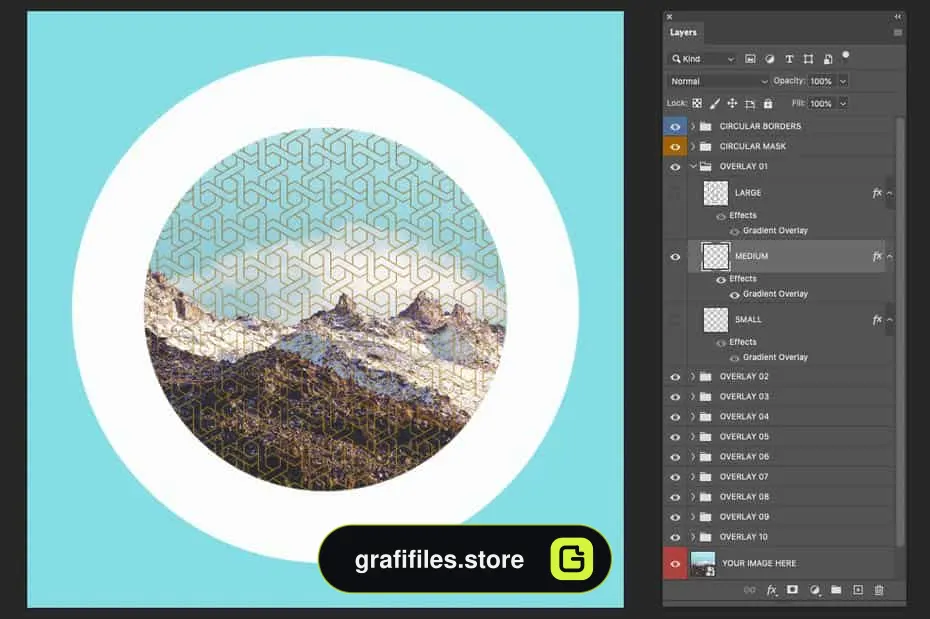
Task: Open the add layer style fx menu
Action: coord(771,590)
